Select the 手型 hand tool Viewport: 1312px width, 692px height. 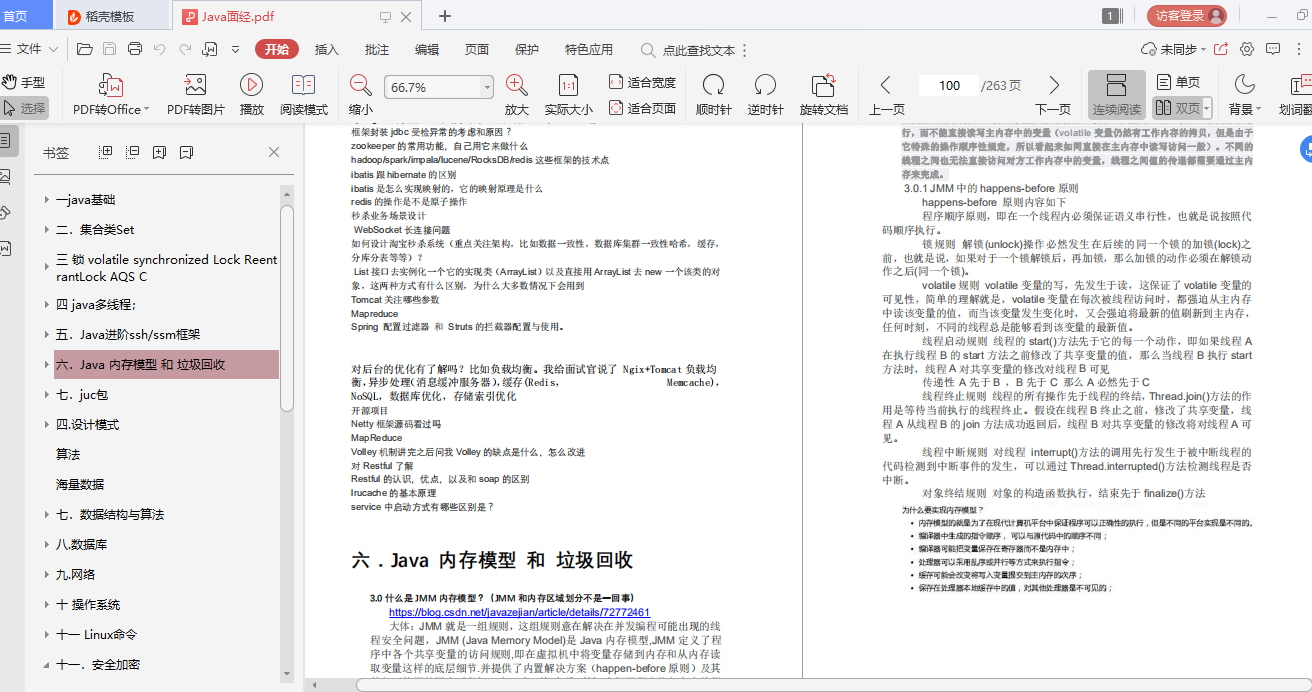tap(23, 82)
